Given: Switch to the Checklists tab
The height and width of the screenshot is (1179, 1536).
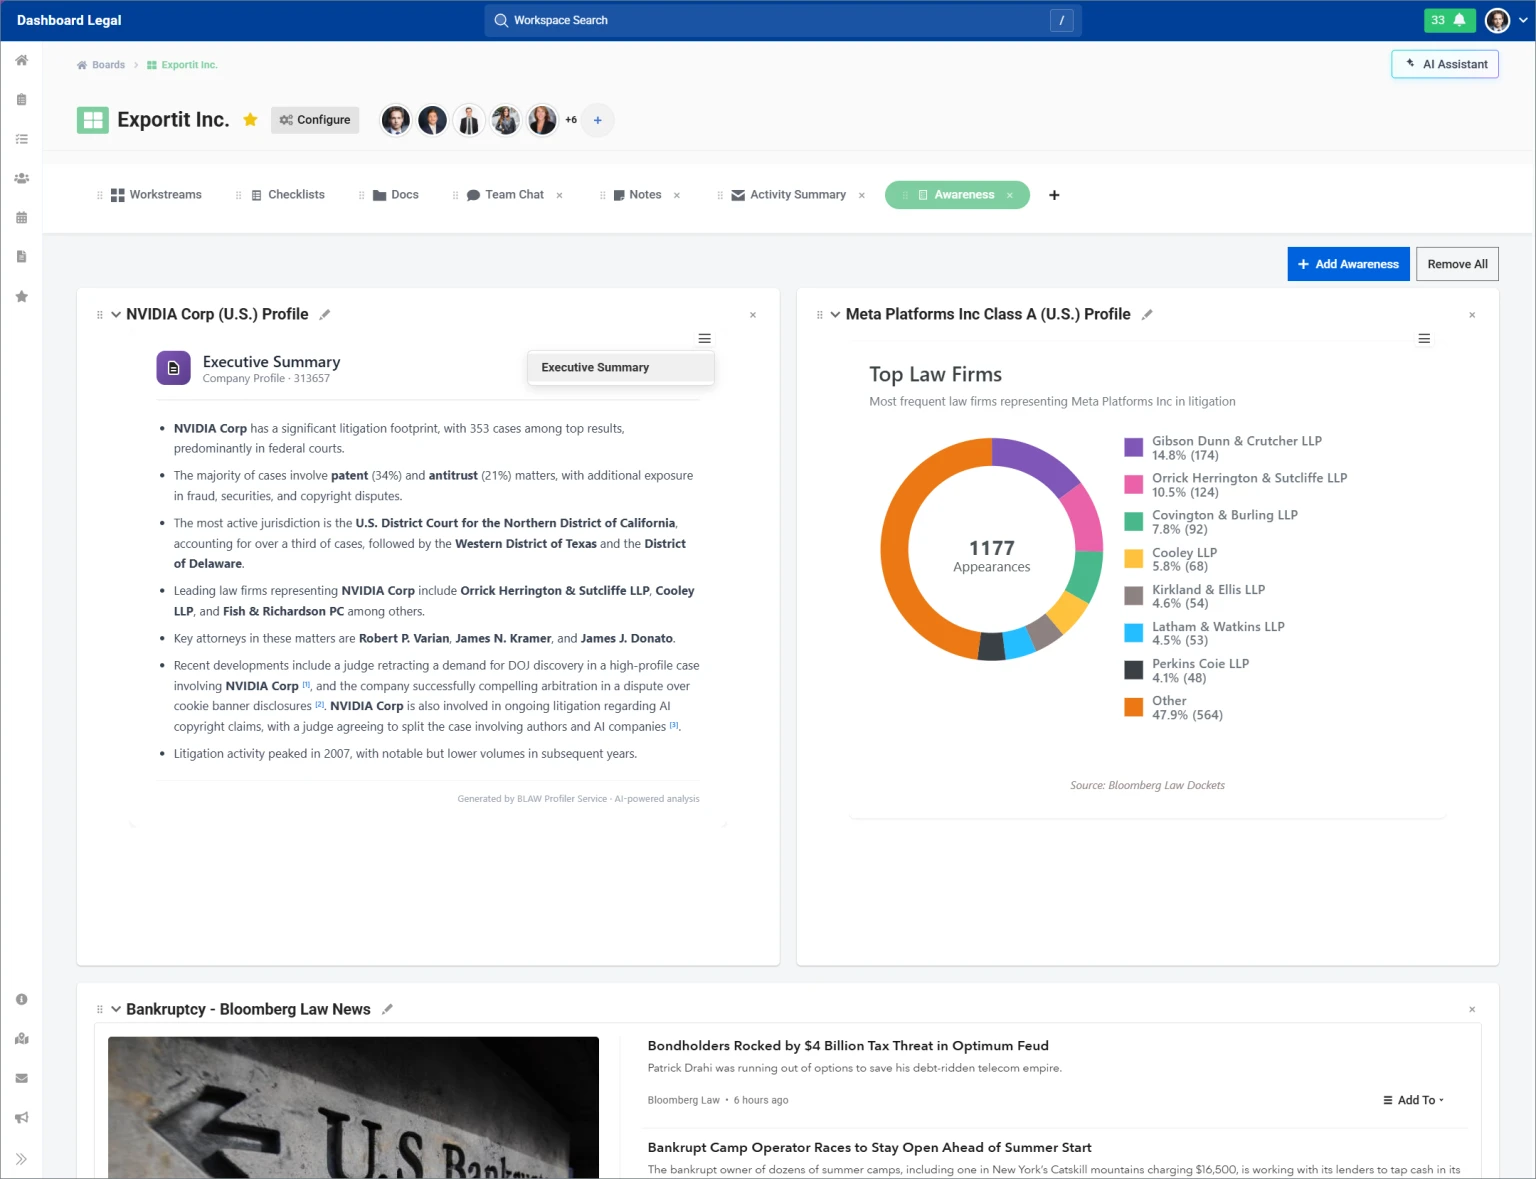Looking at the screenshot, I should [x=288, y=195].
